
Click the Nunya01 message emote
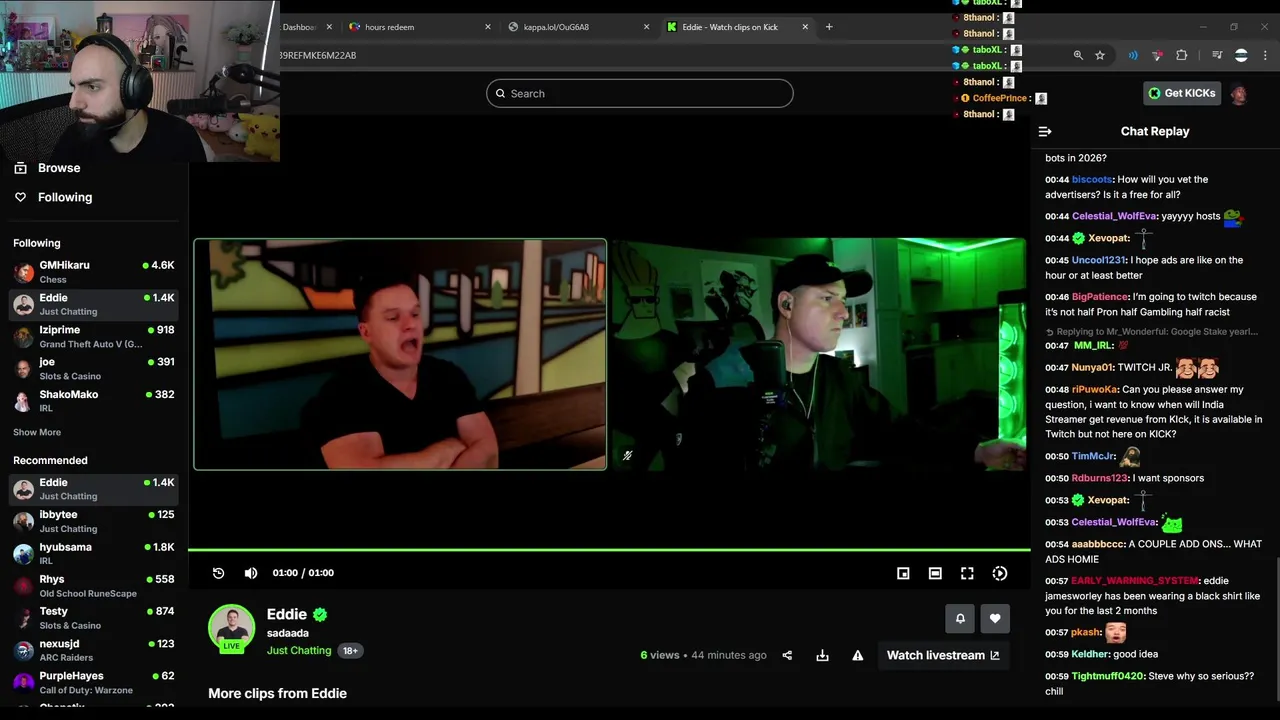1197,367
